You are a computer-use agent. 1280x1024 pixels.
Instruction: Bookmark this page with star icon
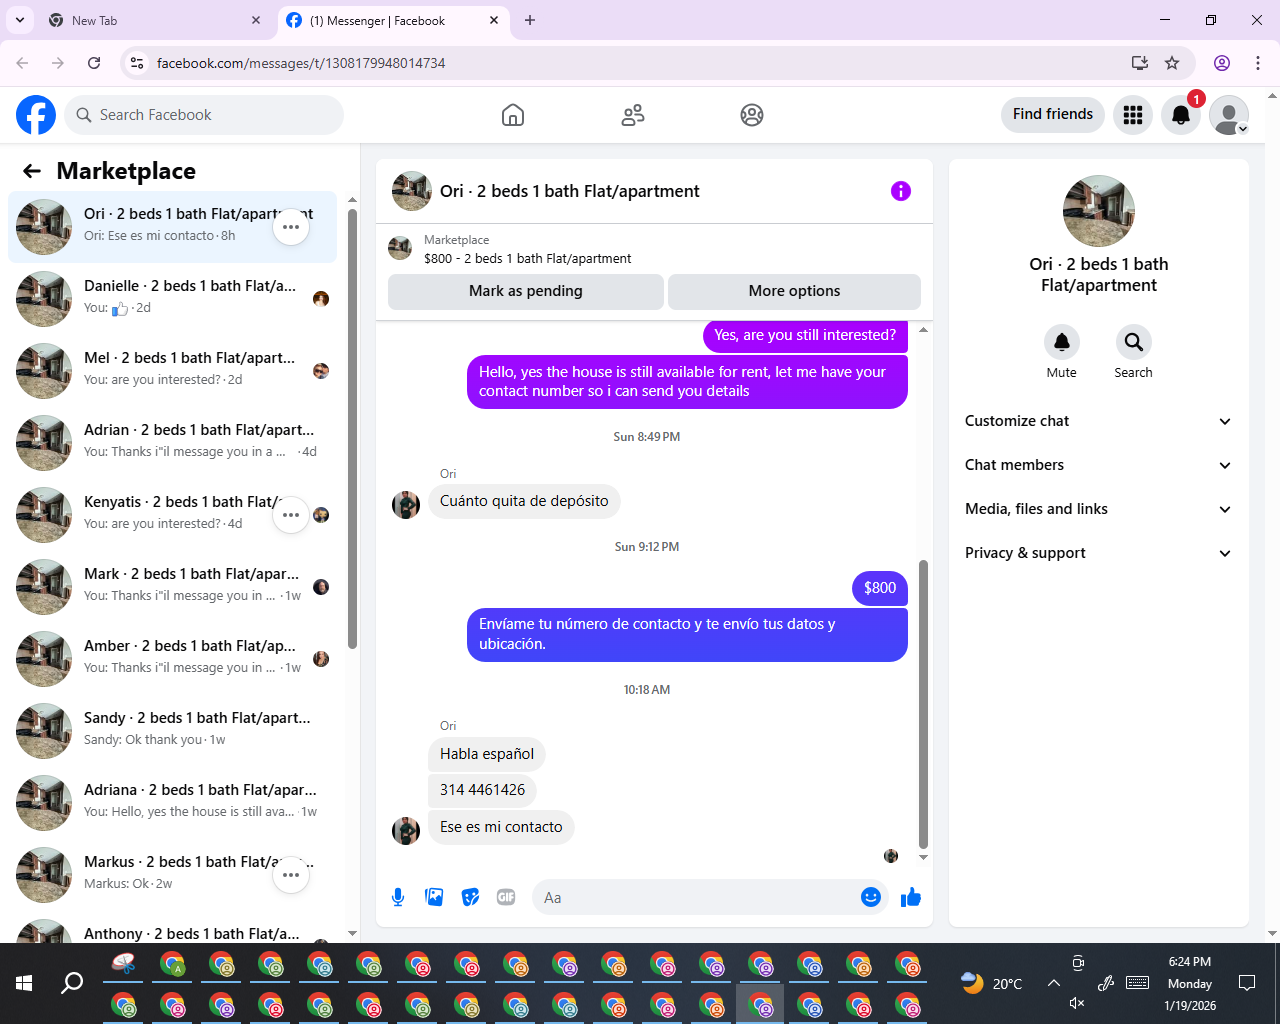tap(1172, 63)
